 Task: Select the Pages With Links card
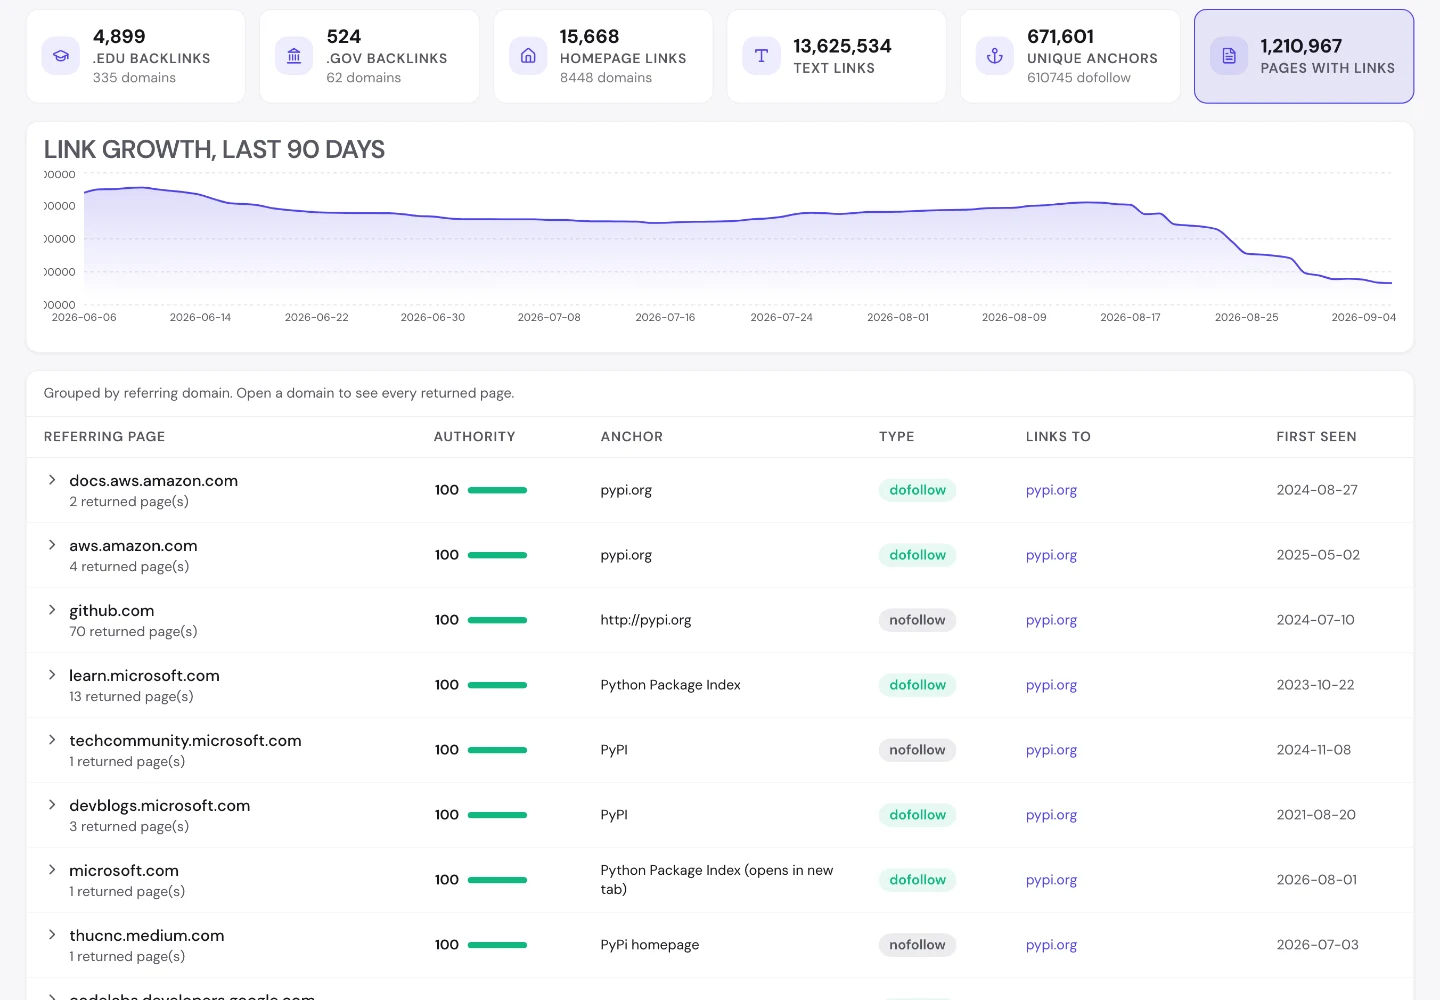pos(1304,56)
